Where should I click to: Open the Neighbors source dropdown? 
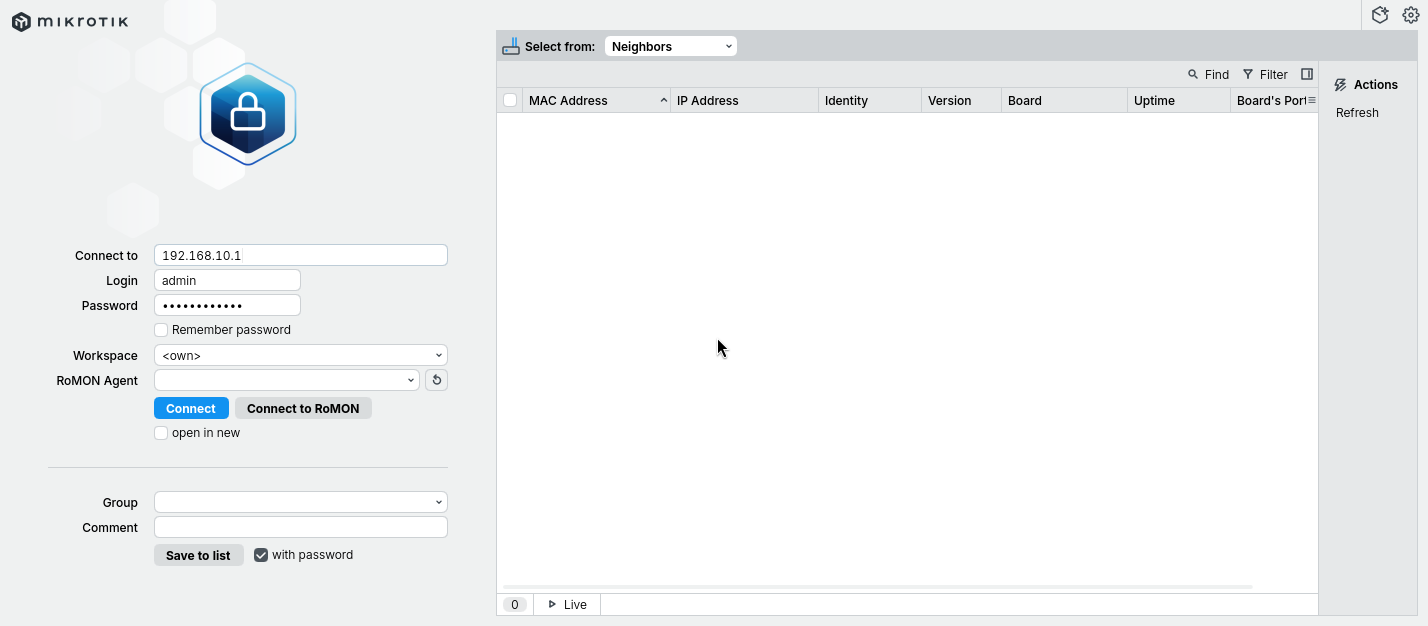(x=670, y=46)
